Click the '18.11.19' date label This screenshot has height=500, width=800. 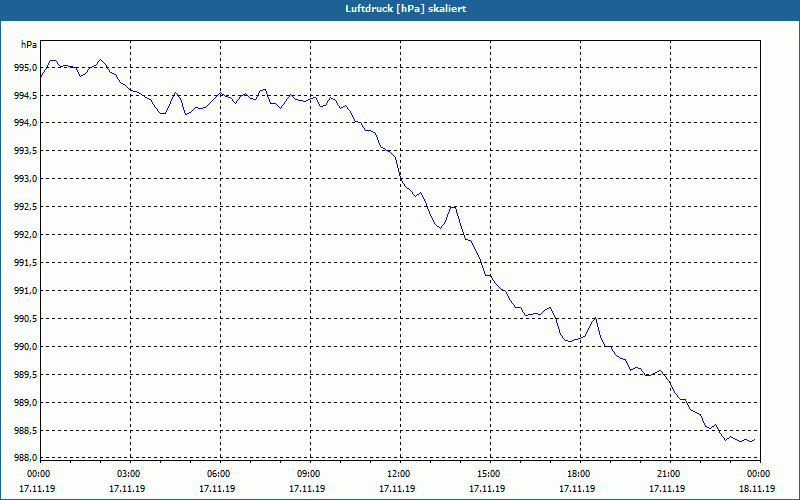[x=757, y=489]
